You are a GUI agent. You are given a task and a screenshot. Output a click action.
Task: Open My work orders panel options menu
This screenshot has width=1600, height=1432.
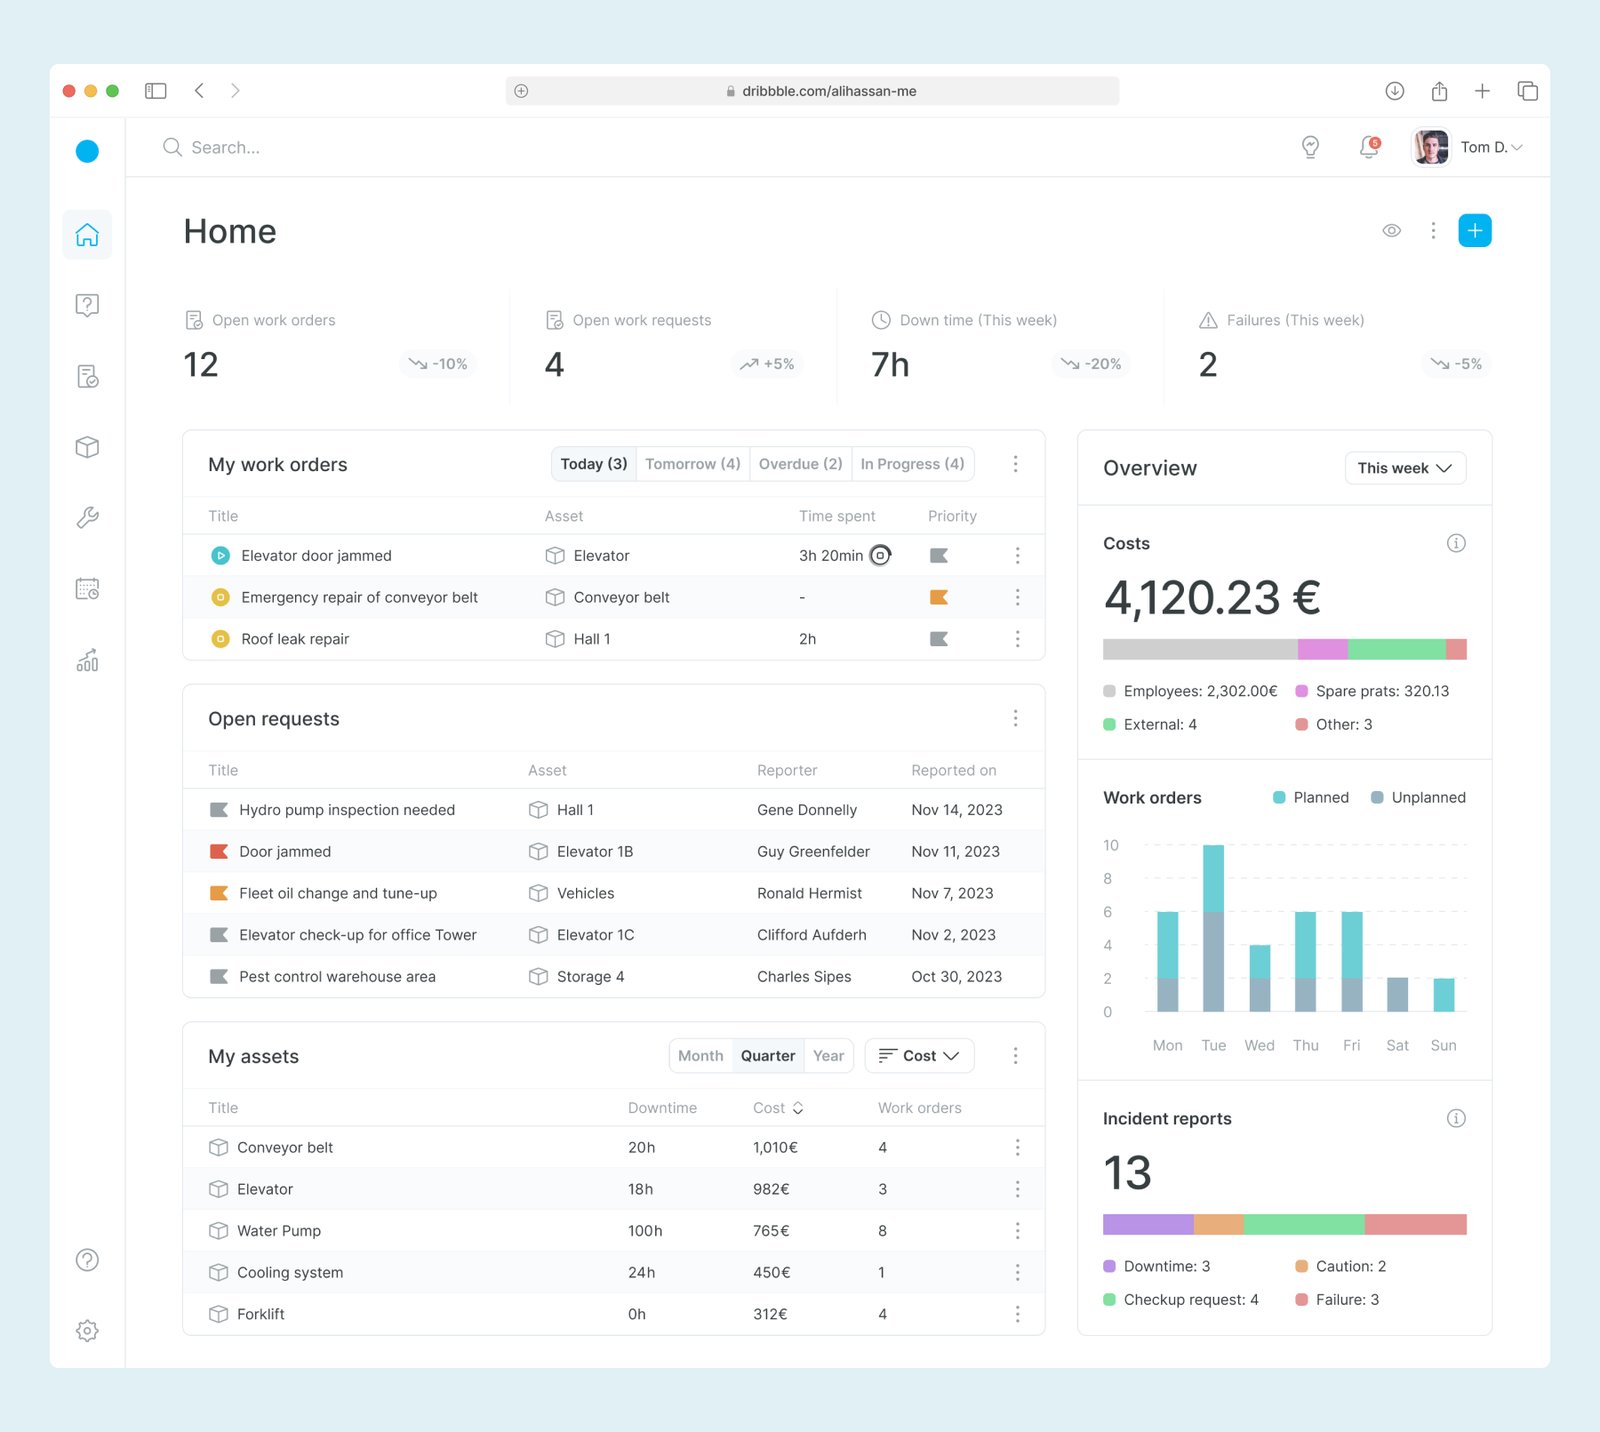coord(1016,464)
